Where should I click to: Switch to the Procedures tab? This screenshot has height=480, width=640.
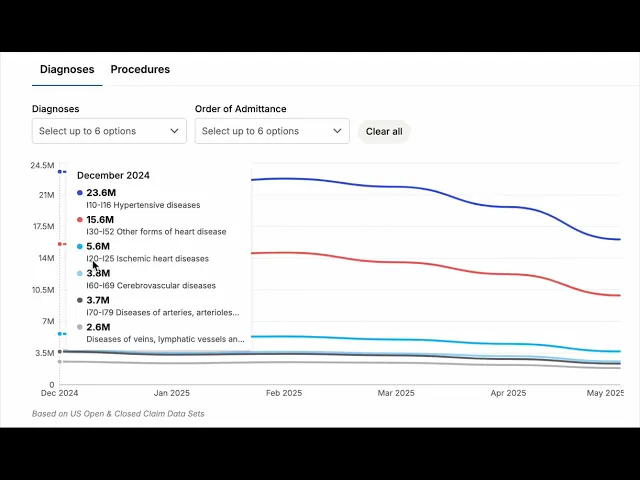tap(140, 69)
